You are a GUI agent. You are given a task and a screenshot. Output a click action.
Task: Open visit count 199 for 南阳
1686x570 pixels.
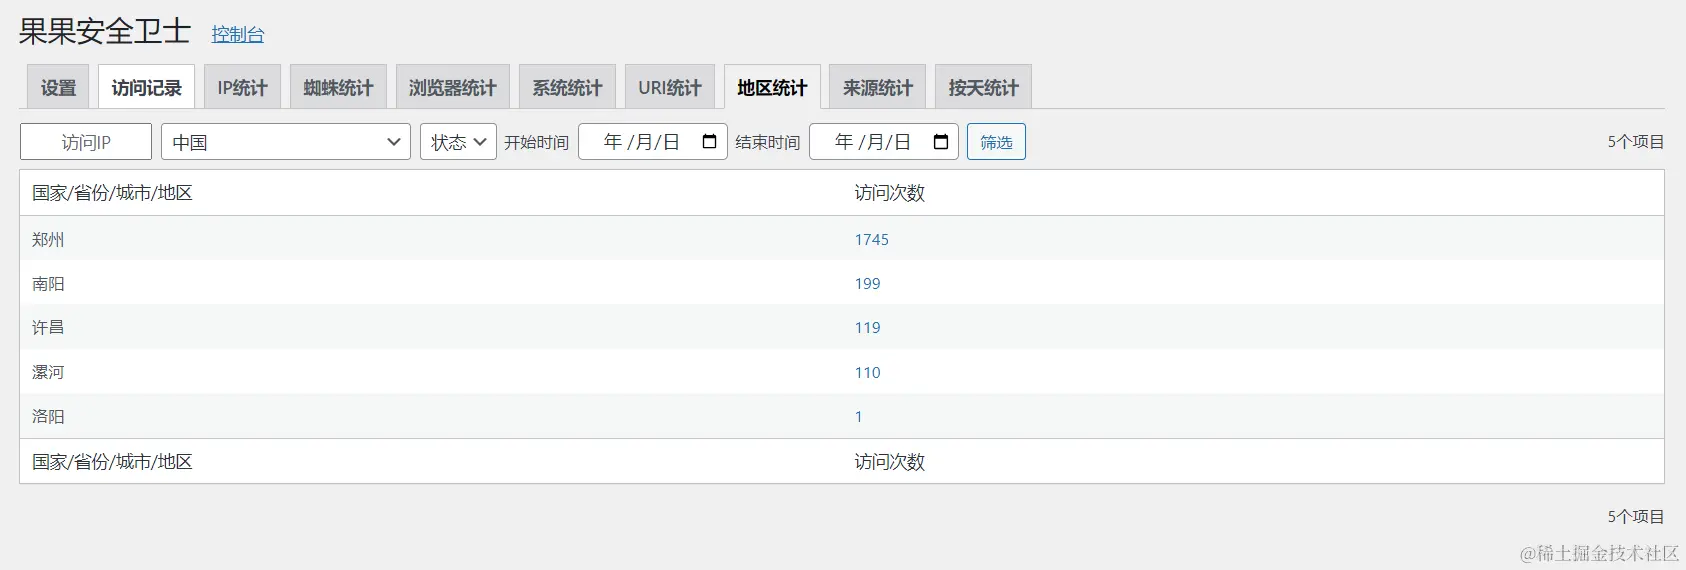click(x=868, y=284)
